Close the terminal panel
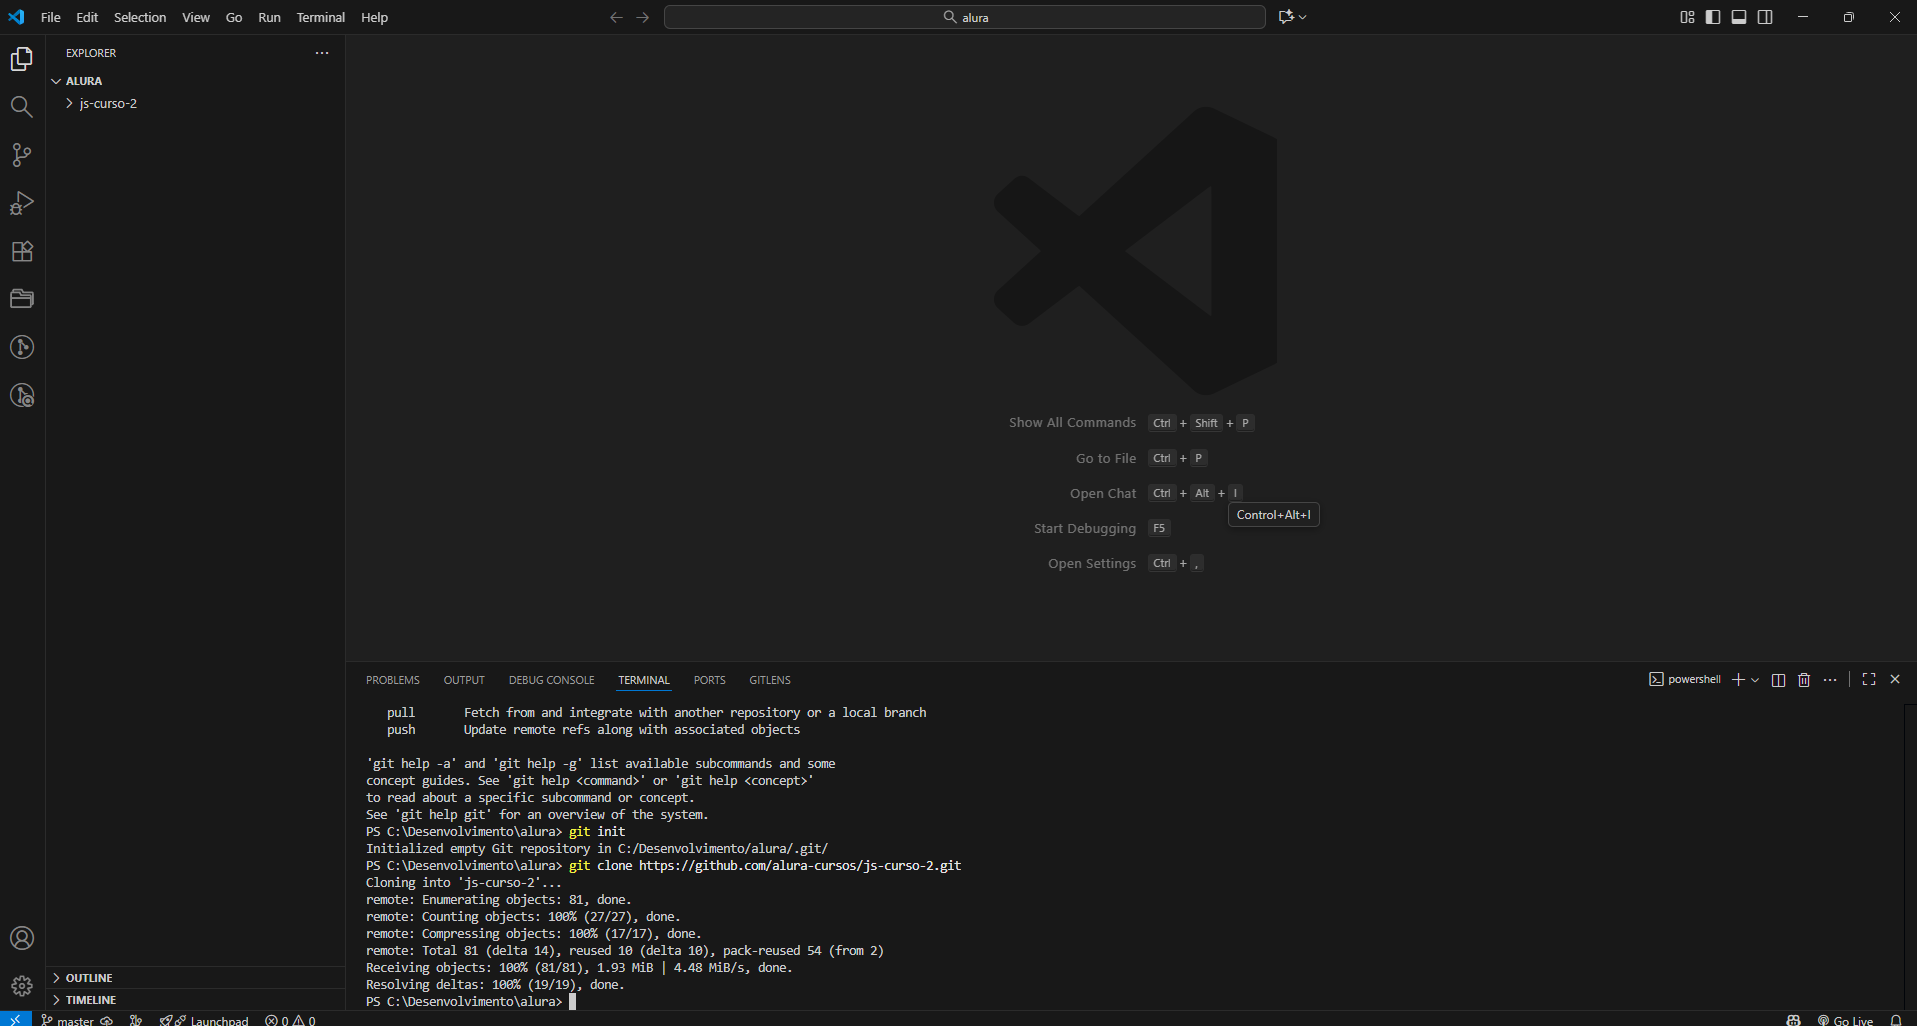Screen dimensions: 1917x1026 pos(1895,680)
